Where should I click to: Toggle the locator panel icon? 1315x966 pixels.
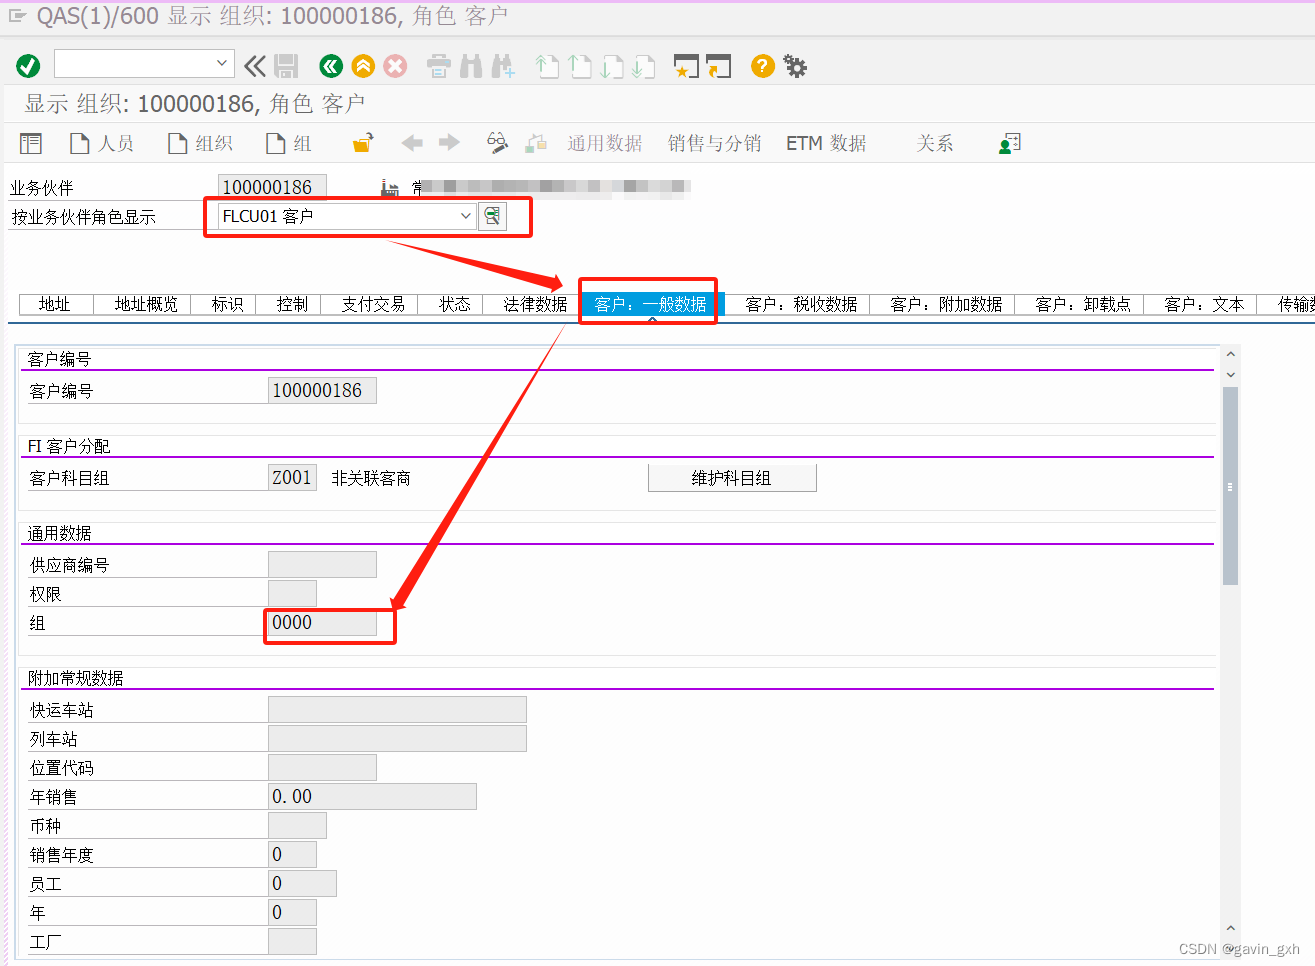tap(31, 143)
